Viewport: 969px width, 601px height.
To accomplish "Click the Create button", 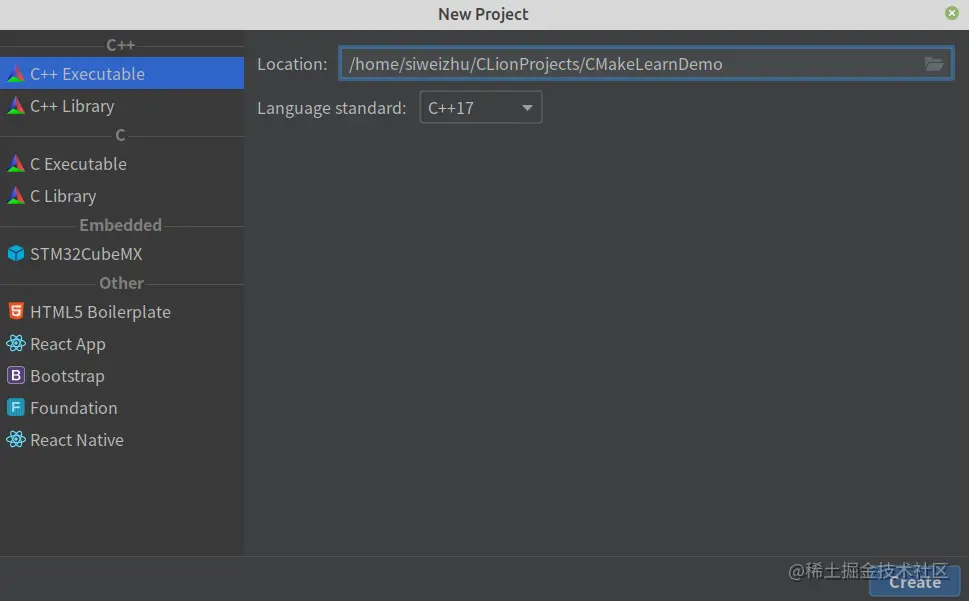I will tap(915, 582).
